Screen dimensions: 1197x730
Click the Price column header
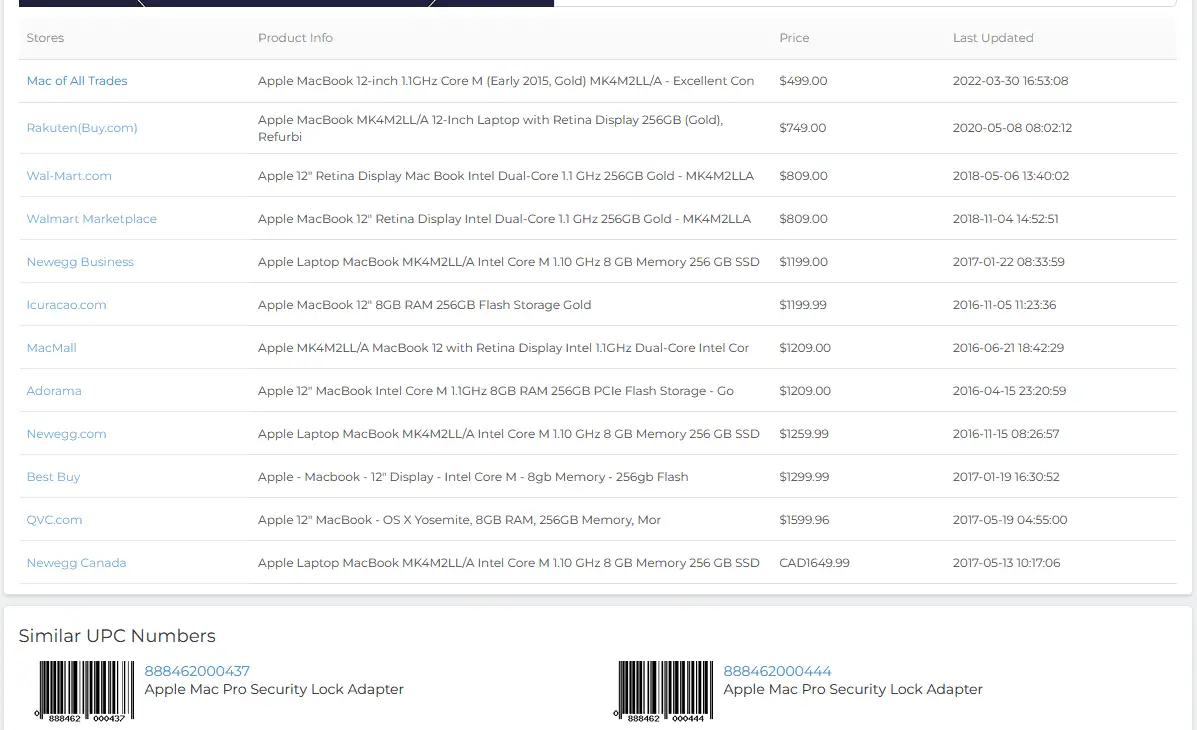(794, 38)
